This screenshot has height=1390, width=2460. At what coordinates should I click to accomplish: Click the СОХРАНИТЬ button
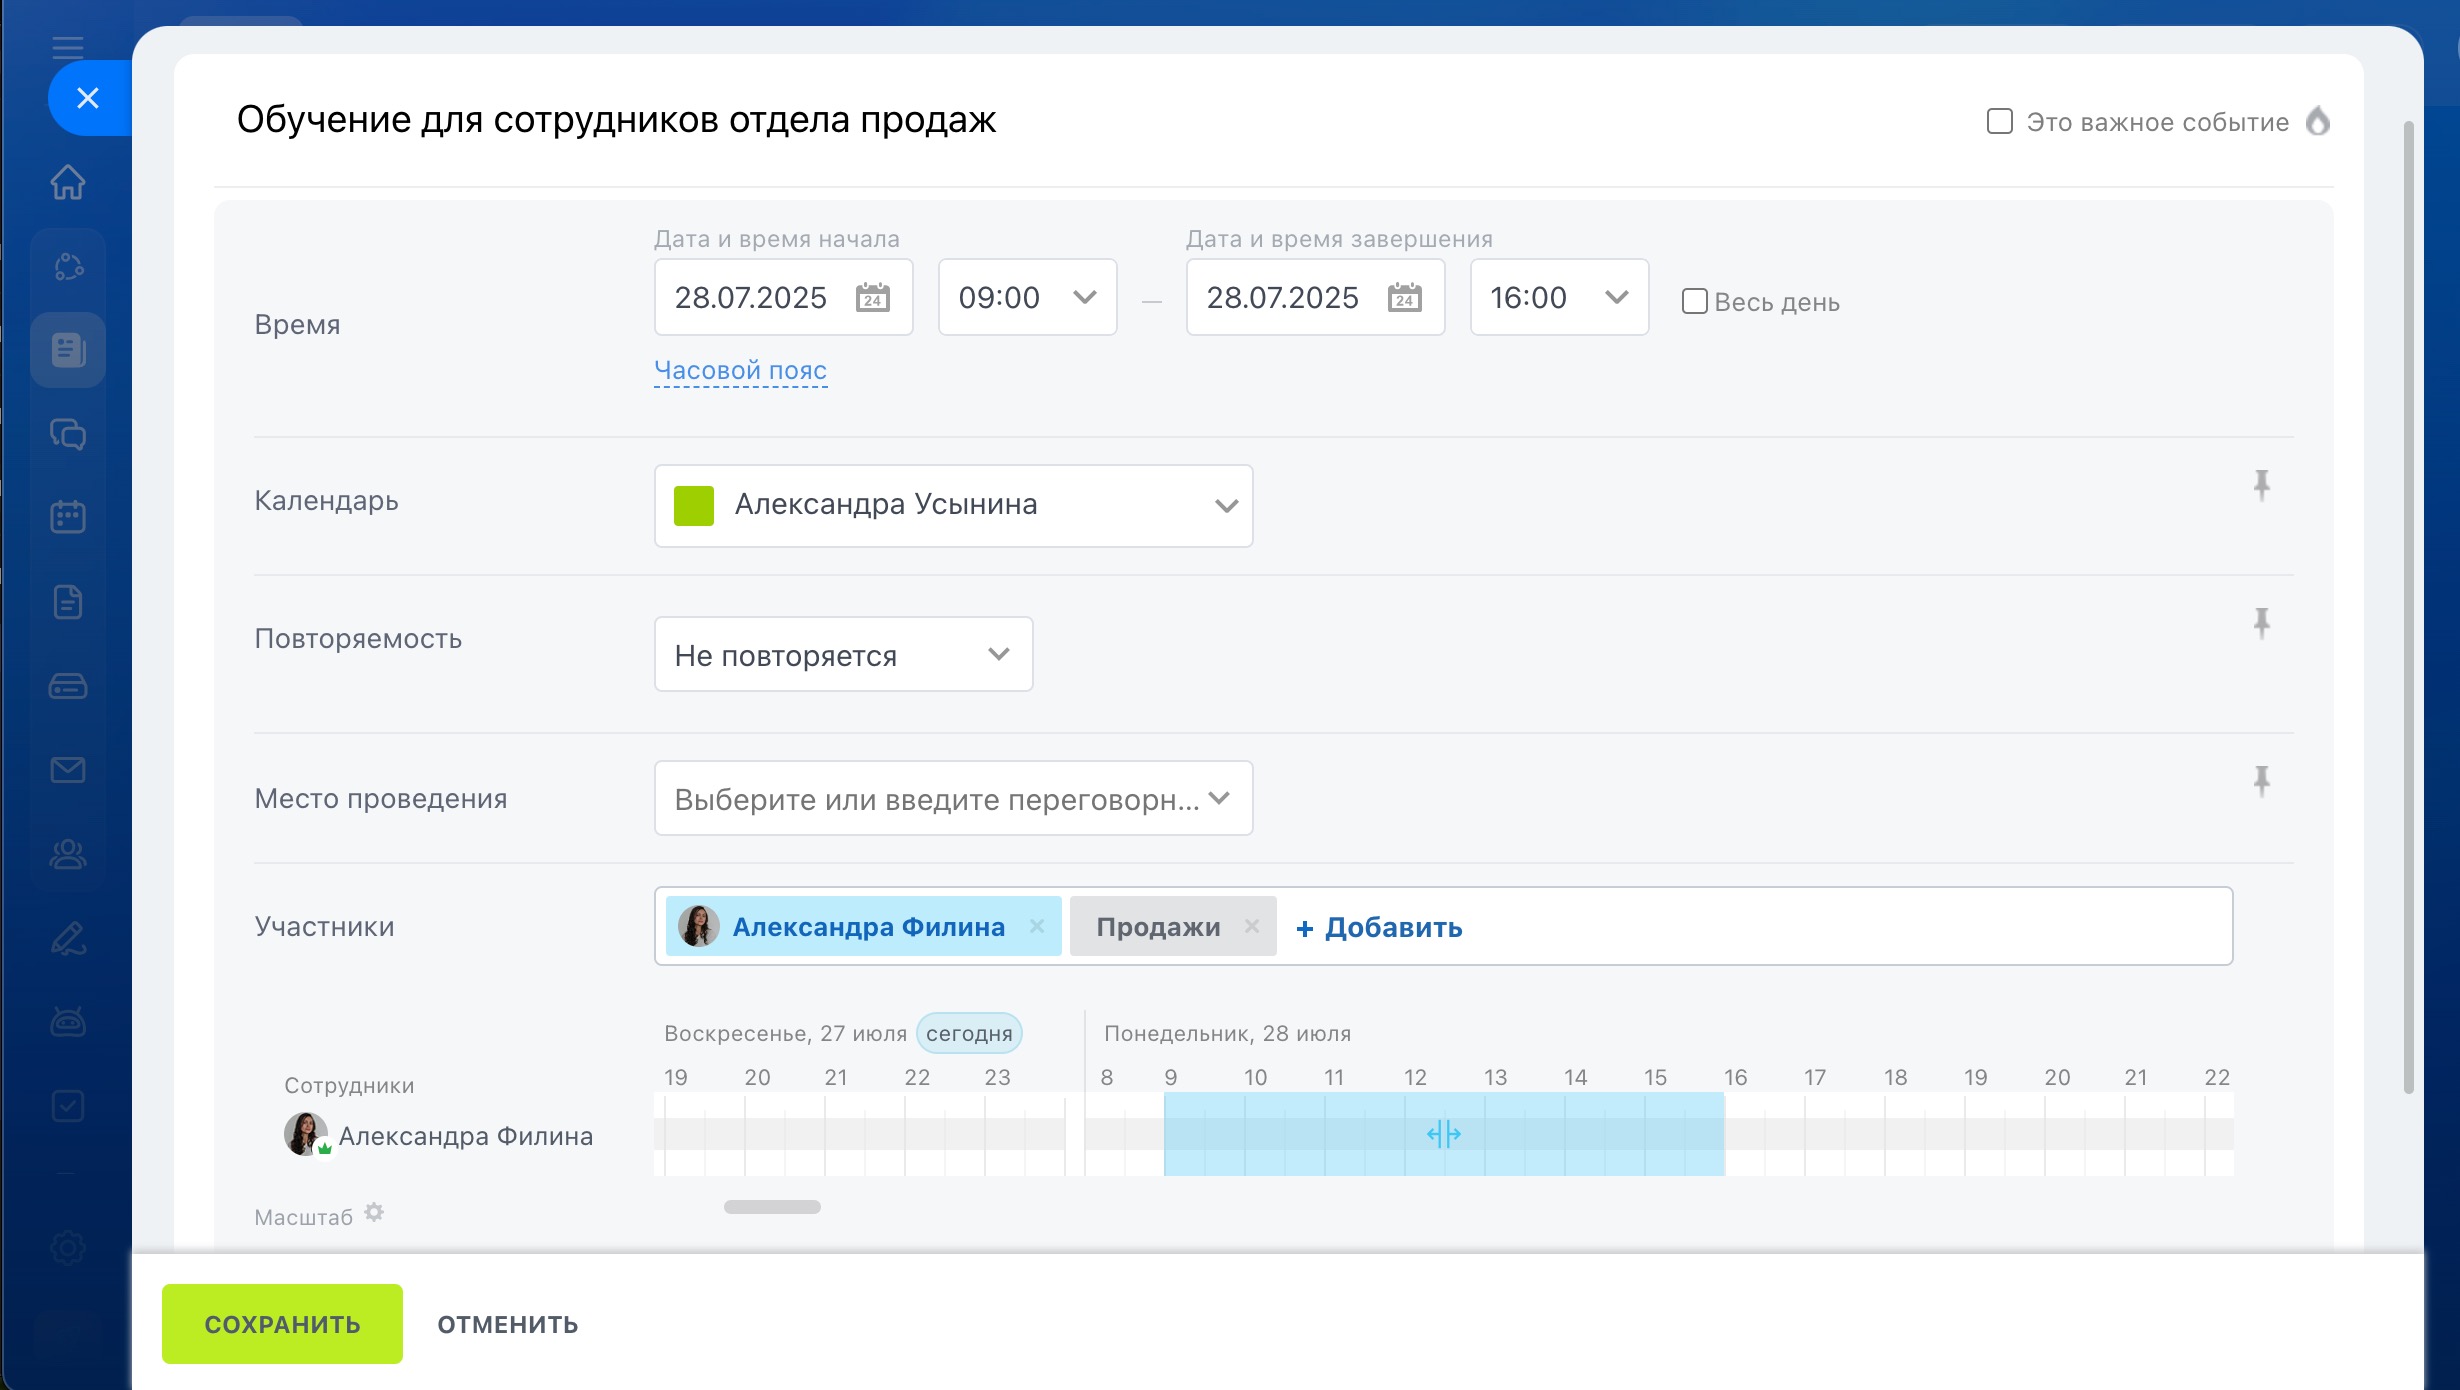pos(282,1323)
